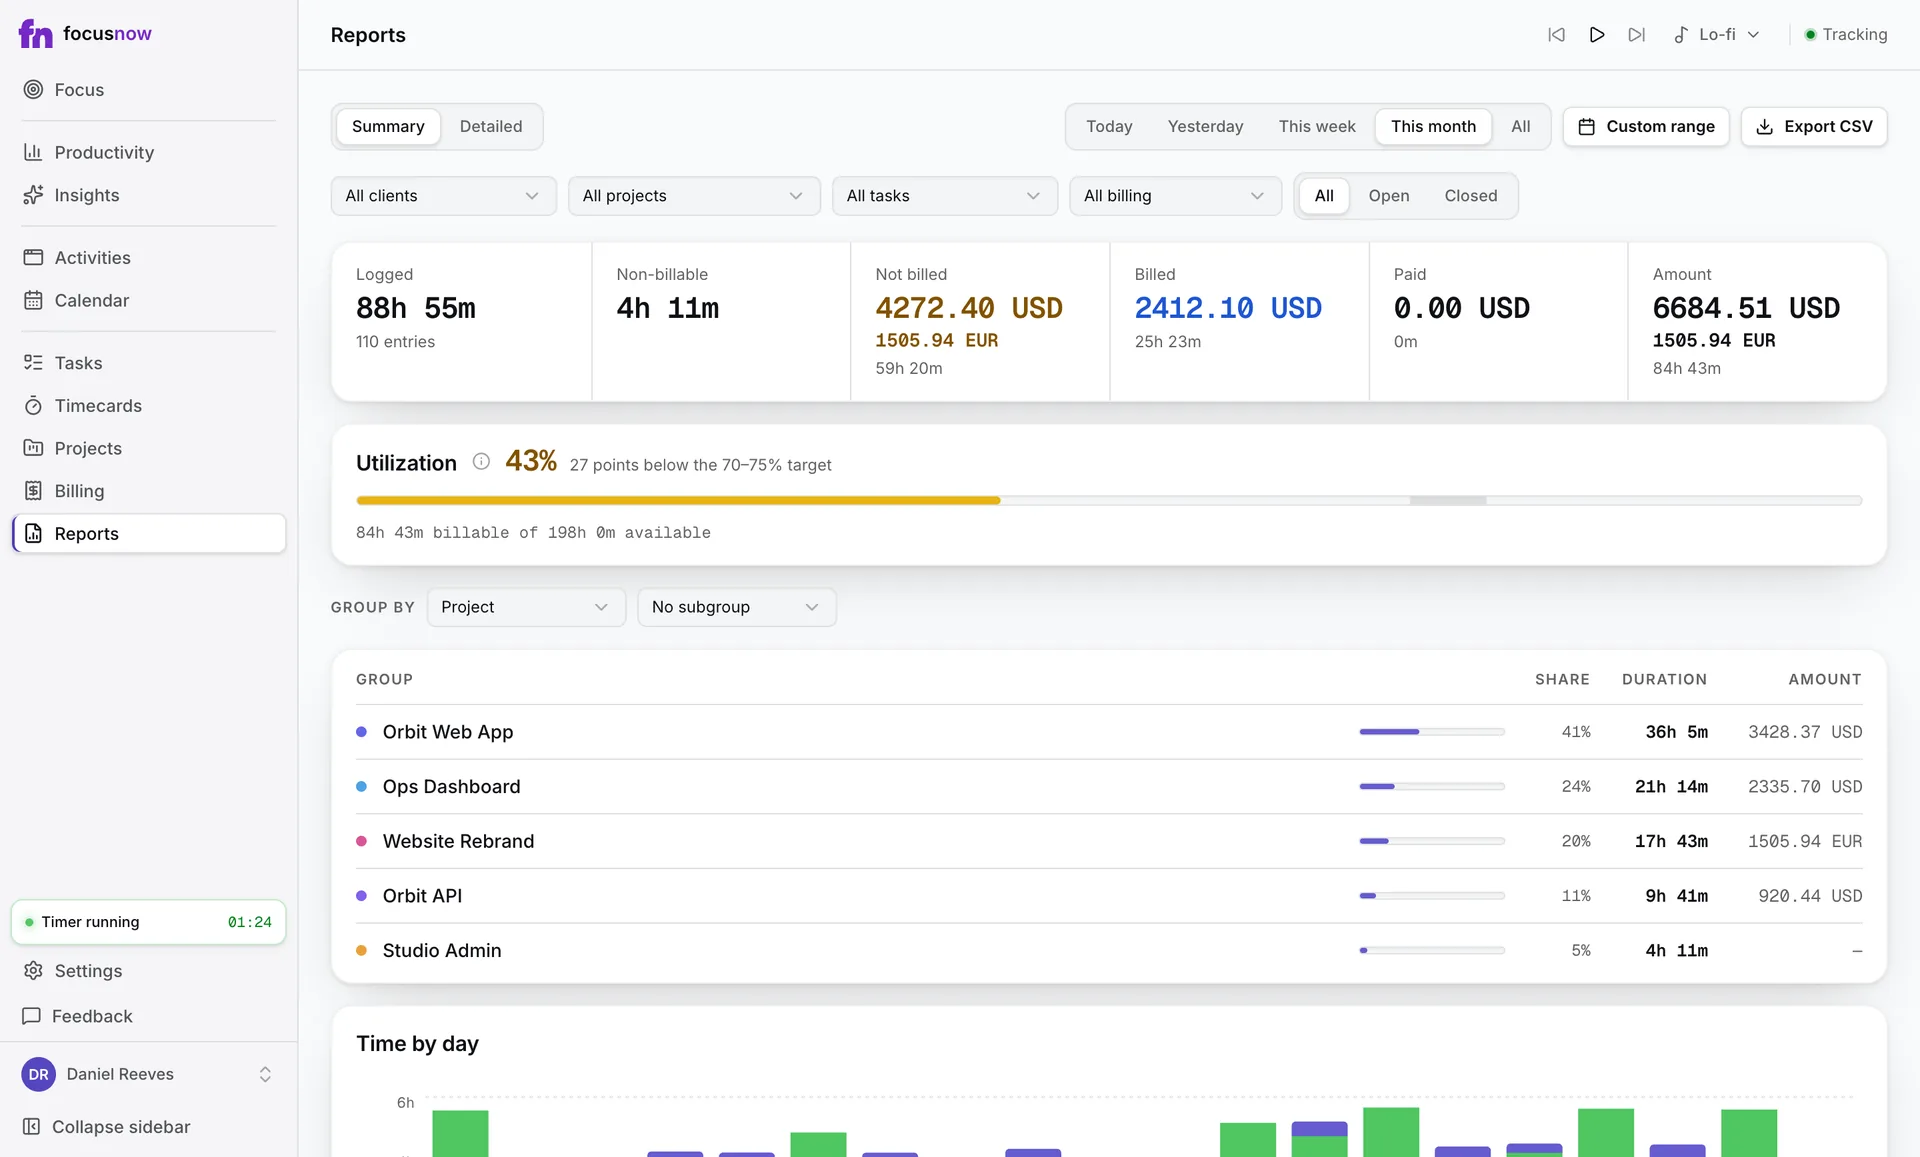Click the Settings gear icon
Viewport: 1920px width, 1157px height.
point(33,971)
